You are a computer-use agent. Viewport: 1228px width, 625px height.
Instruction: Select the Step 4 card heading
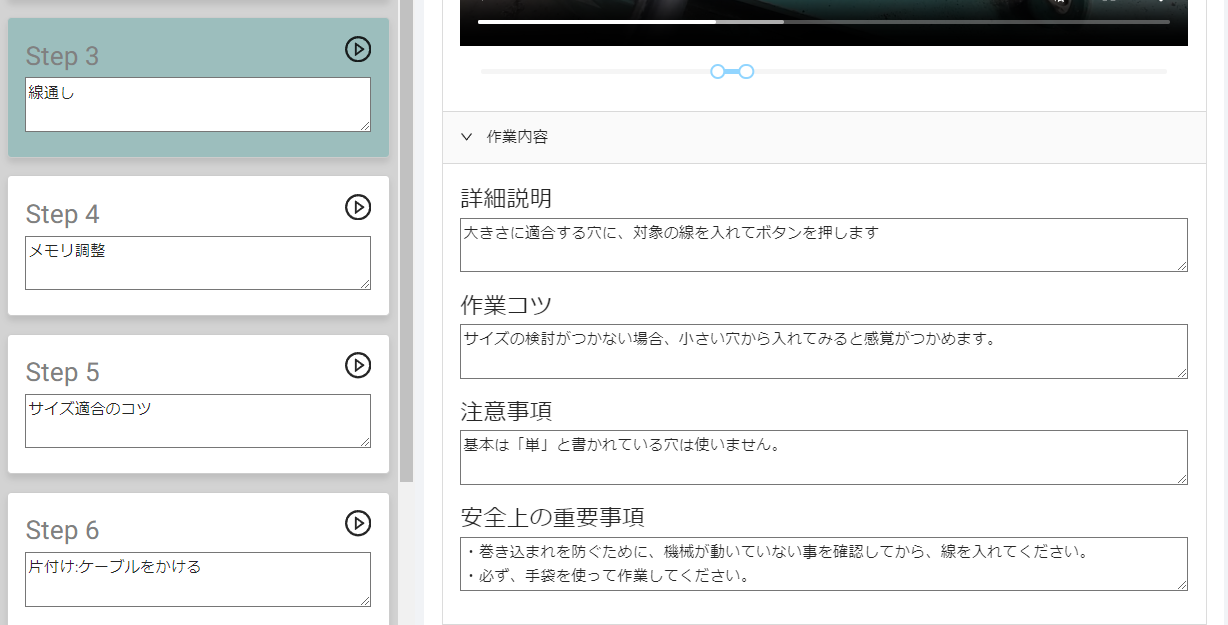63,214
